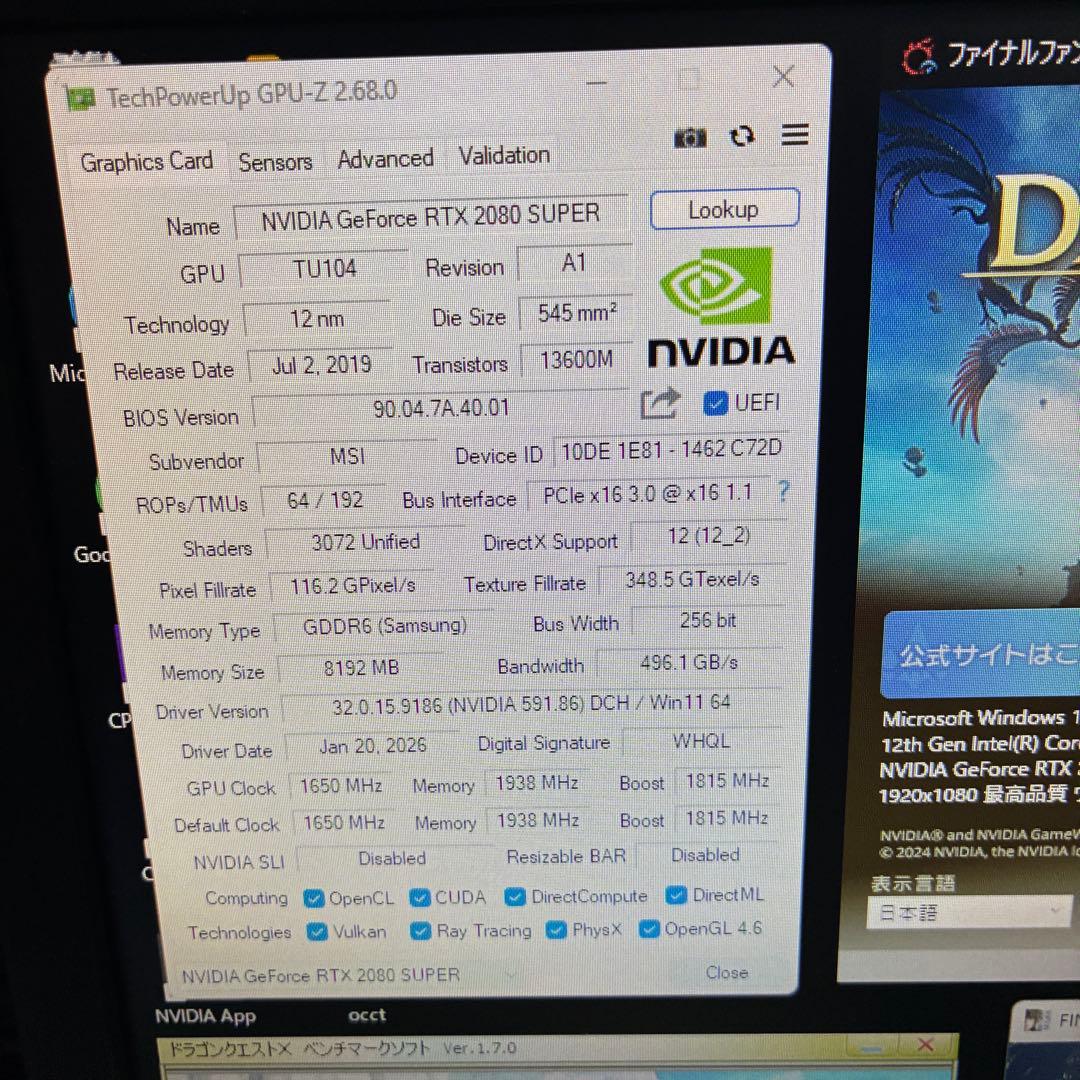
Task: Select the Graphics Card tab
Action: click(x=146, y=162)
